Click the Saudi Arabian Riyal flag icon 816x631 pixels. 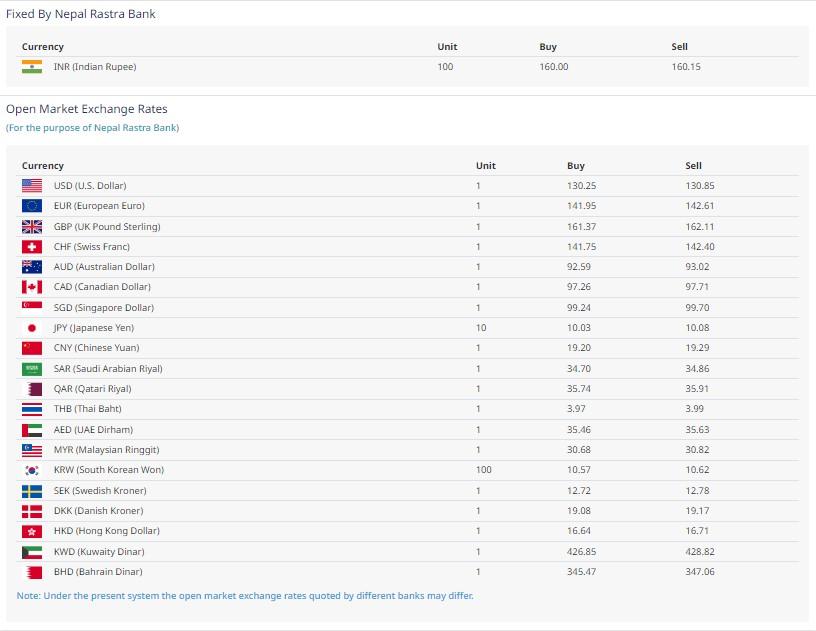(x=32, y=369)
